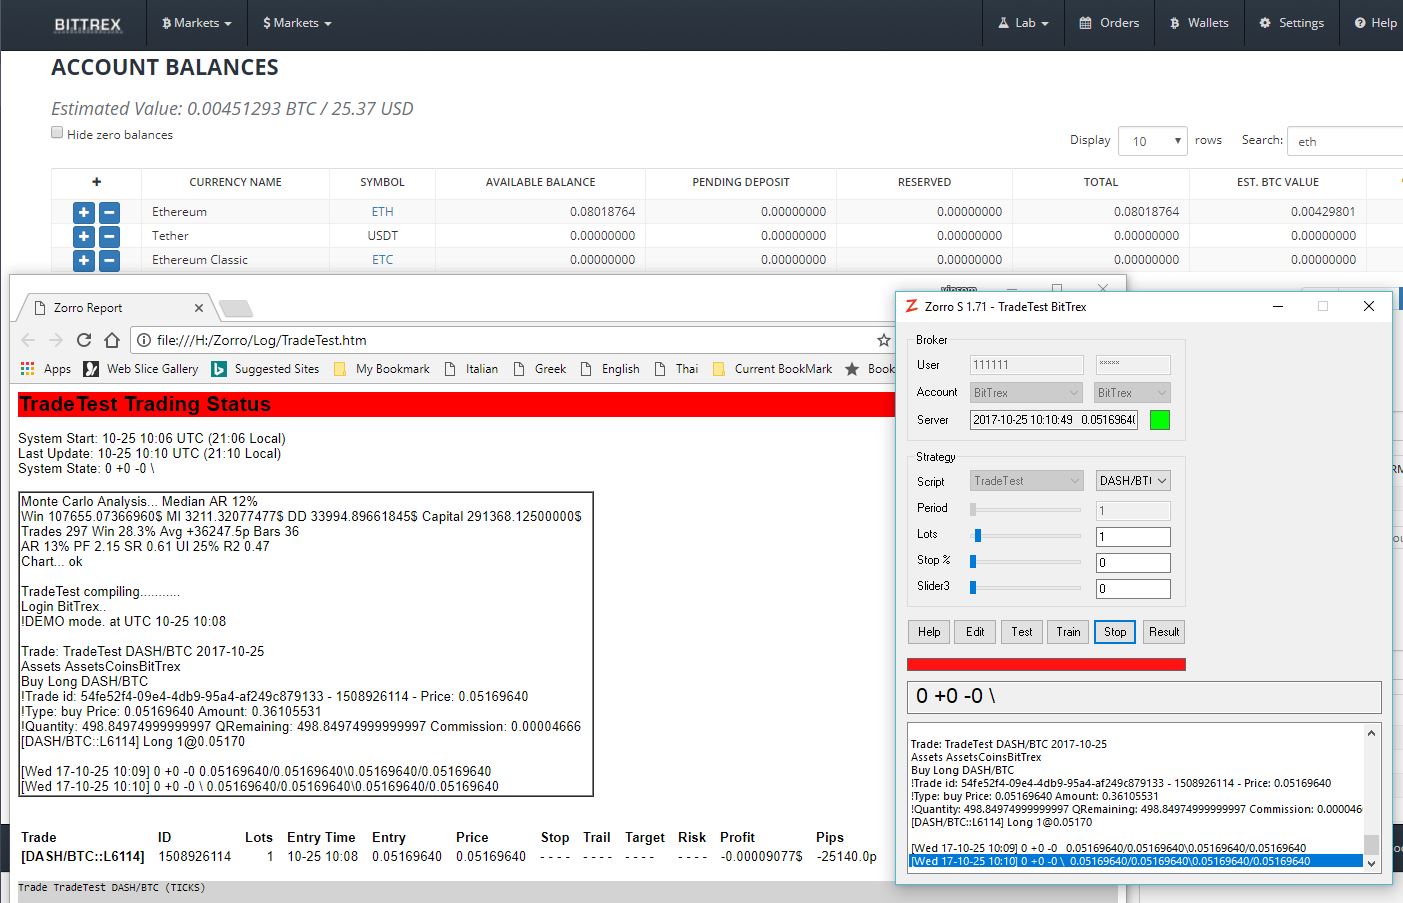This screenshot has height=903, width=1403.
Task: Click Zorro S window title icon
Action: point(911,306)
